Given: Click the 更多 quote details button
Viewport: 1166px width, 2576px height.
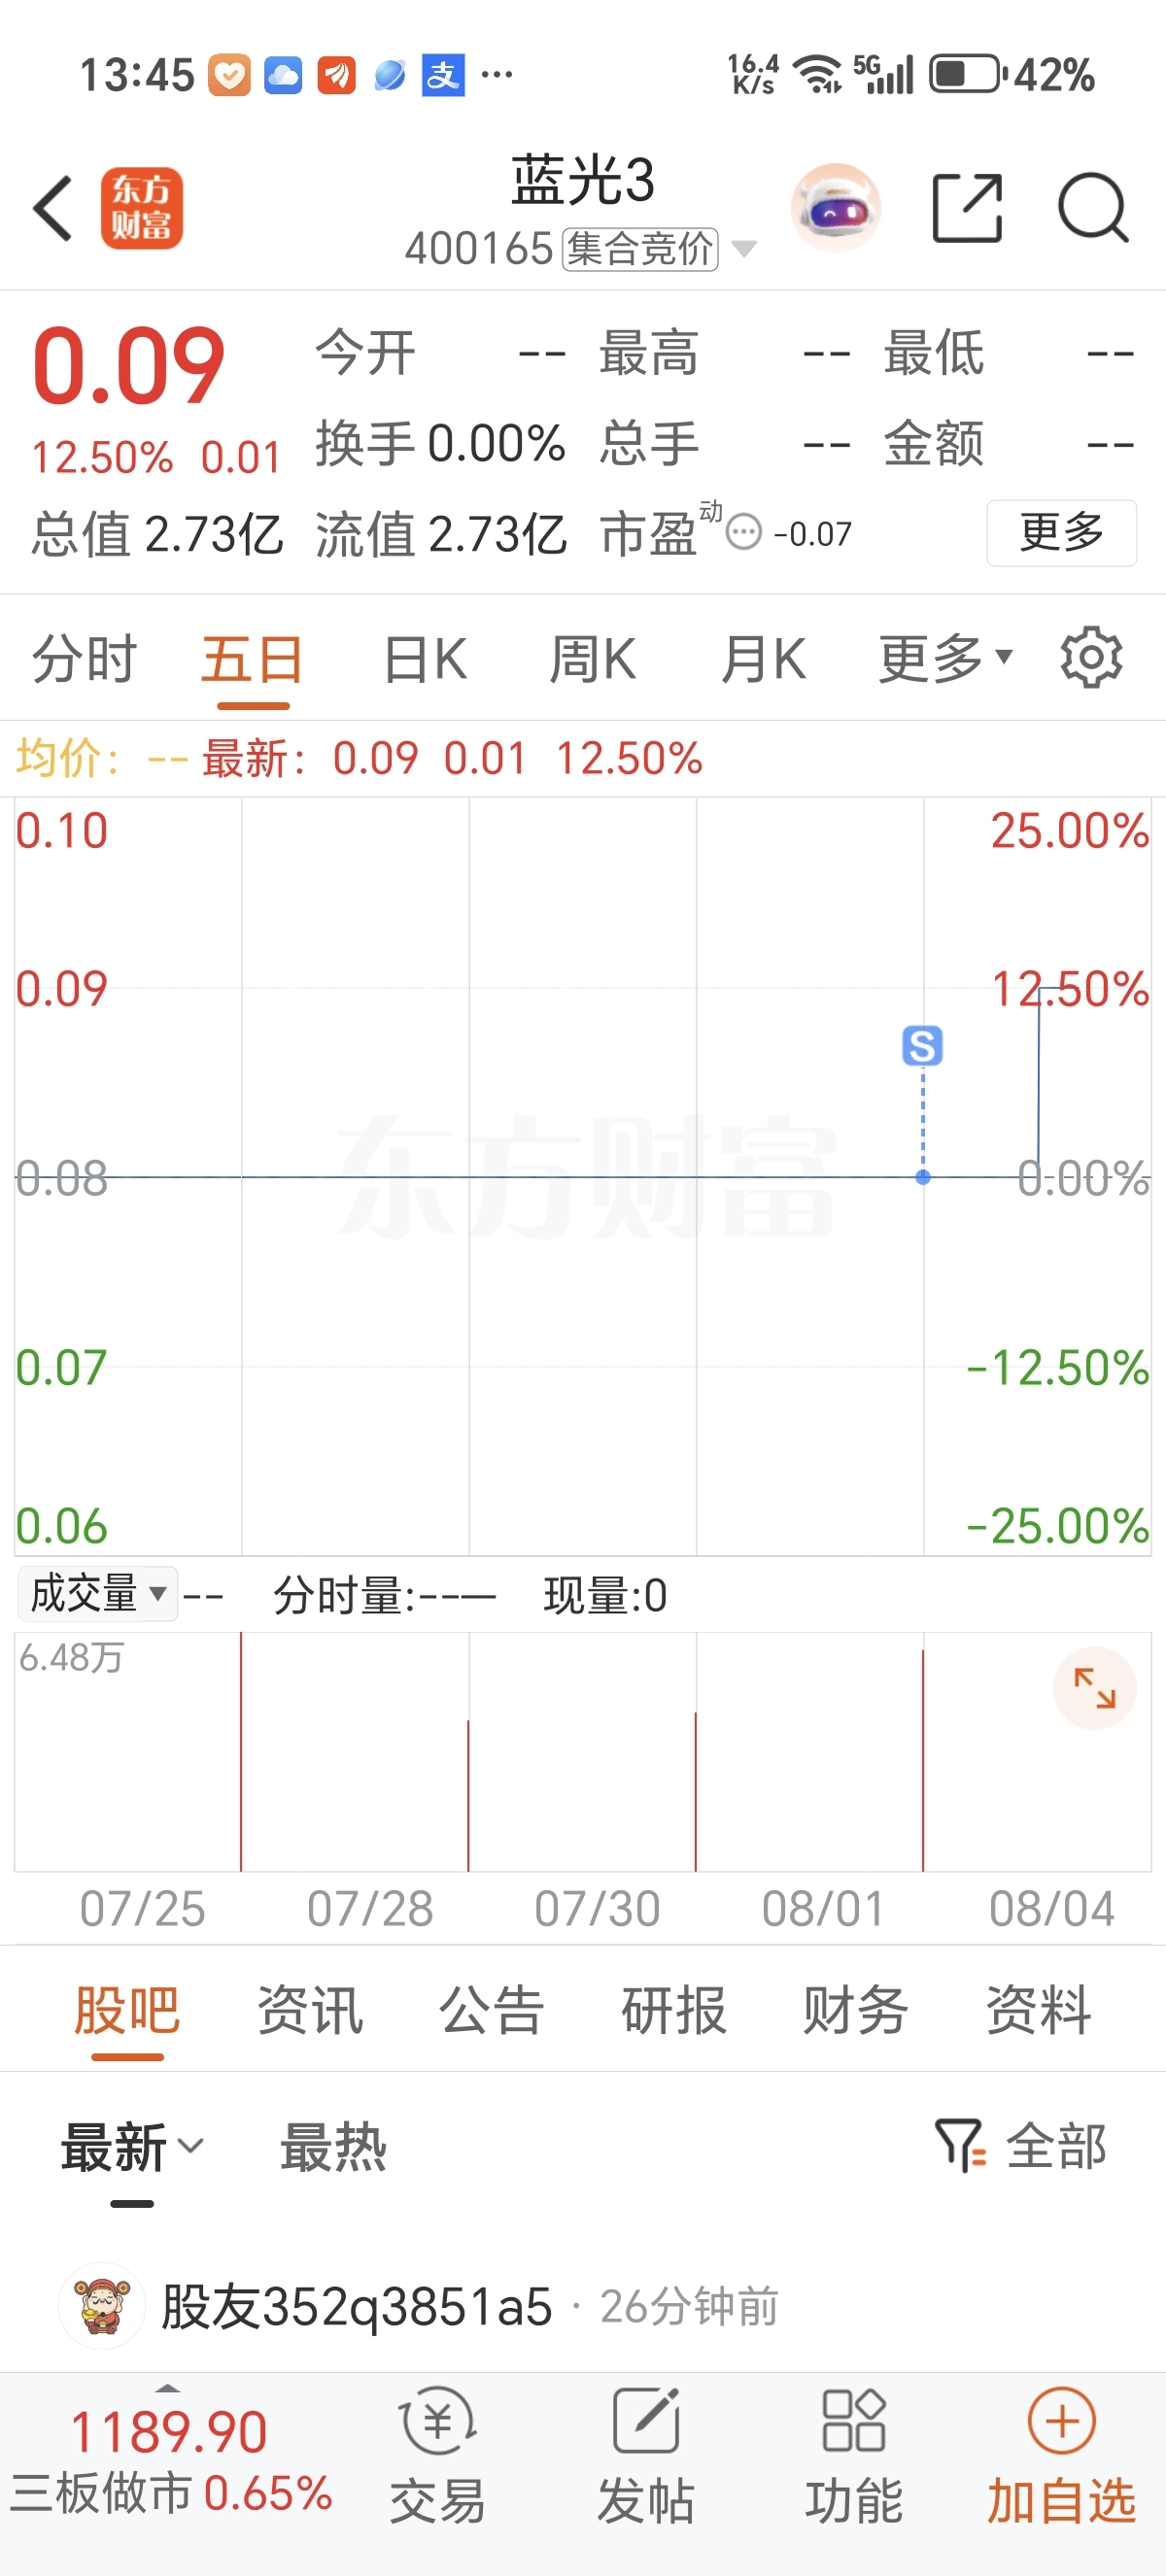Looking at the screenshot, I should 1062,533.
